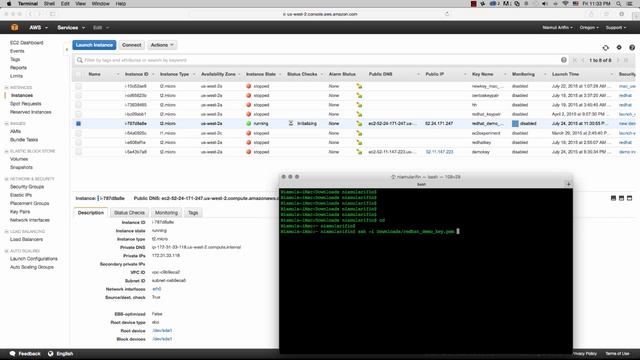Switch to the Status Checks tab
This screenshot has height=360, width=640.
coord(129,213)
